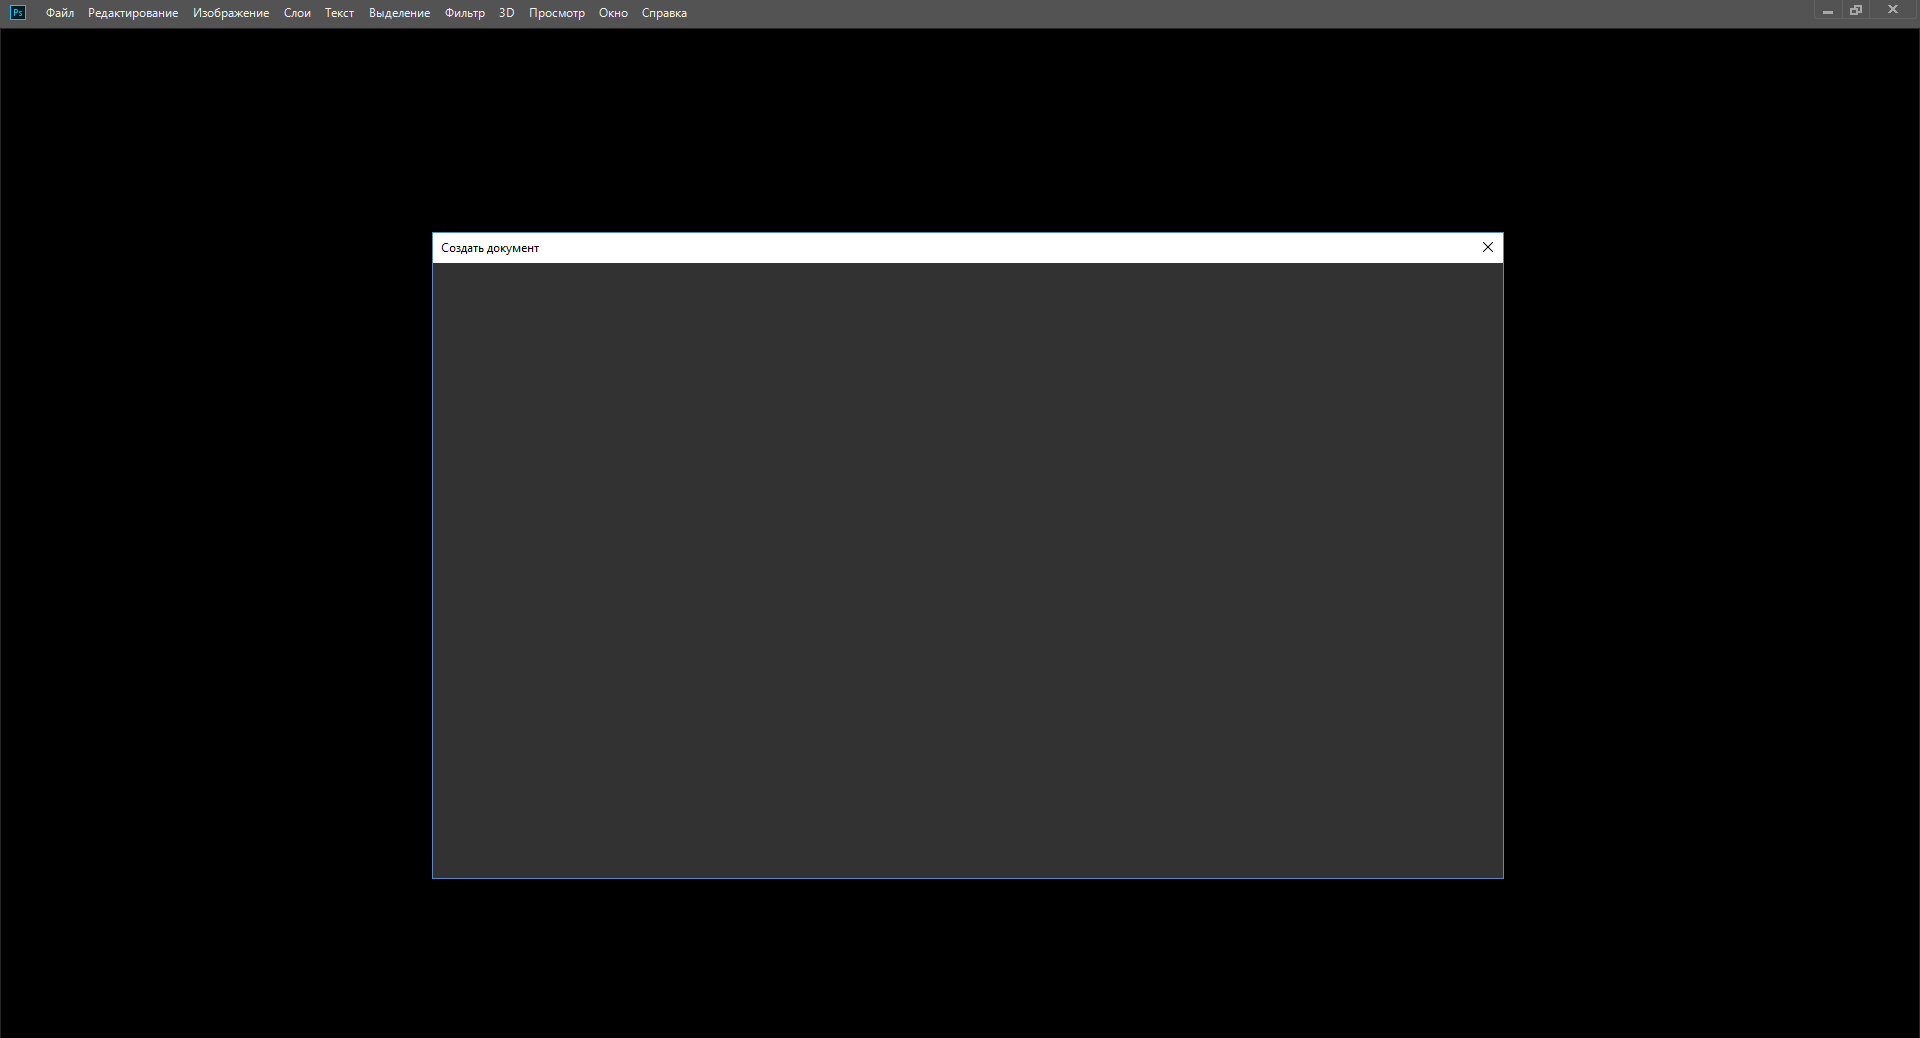
Task: Close the Создать документ dialog
Action: [1488, 247]
